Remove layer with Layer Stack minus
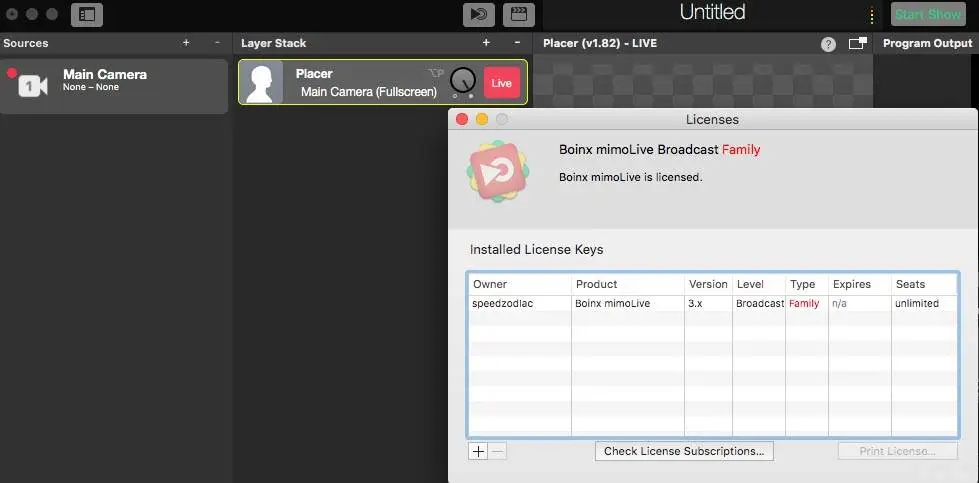This screenshot has height=483, width=979. [517, 42]
